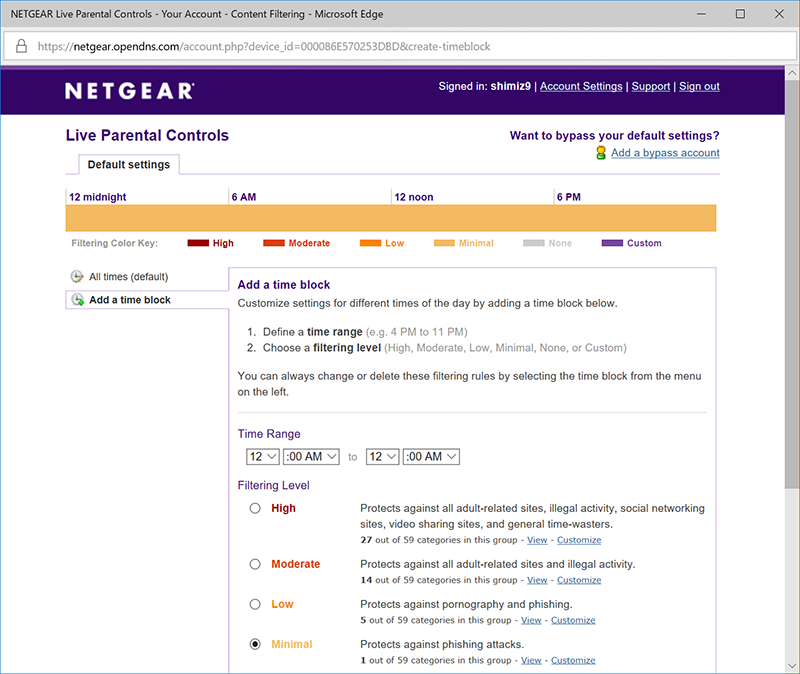Click the NETGEAR logo

[x=129, y=90]
